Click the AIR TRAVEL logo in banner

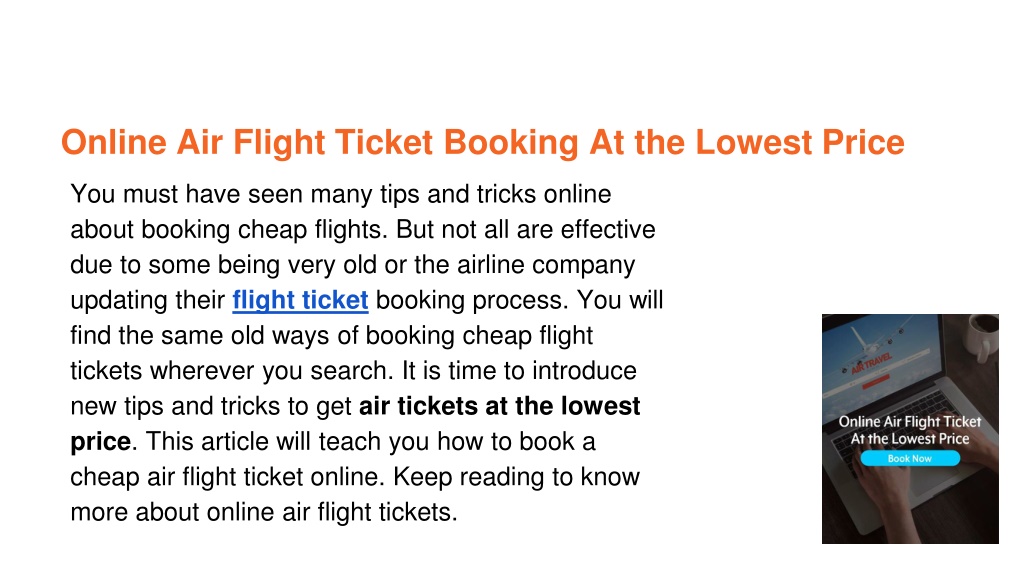coord(872,364)
